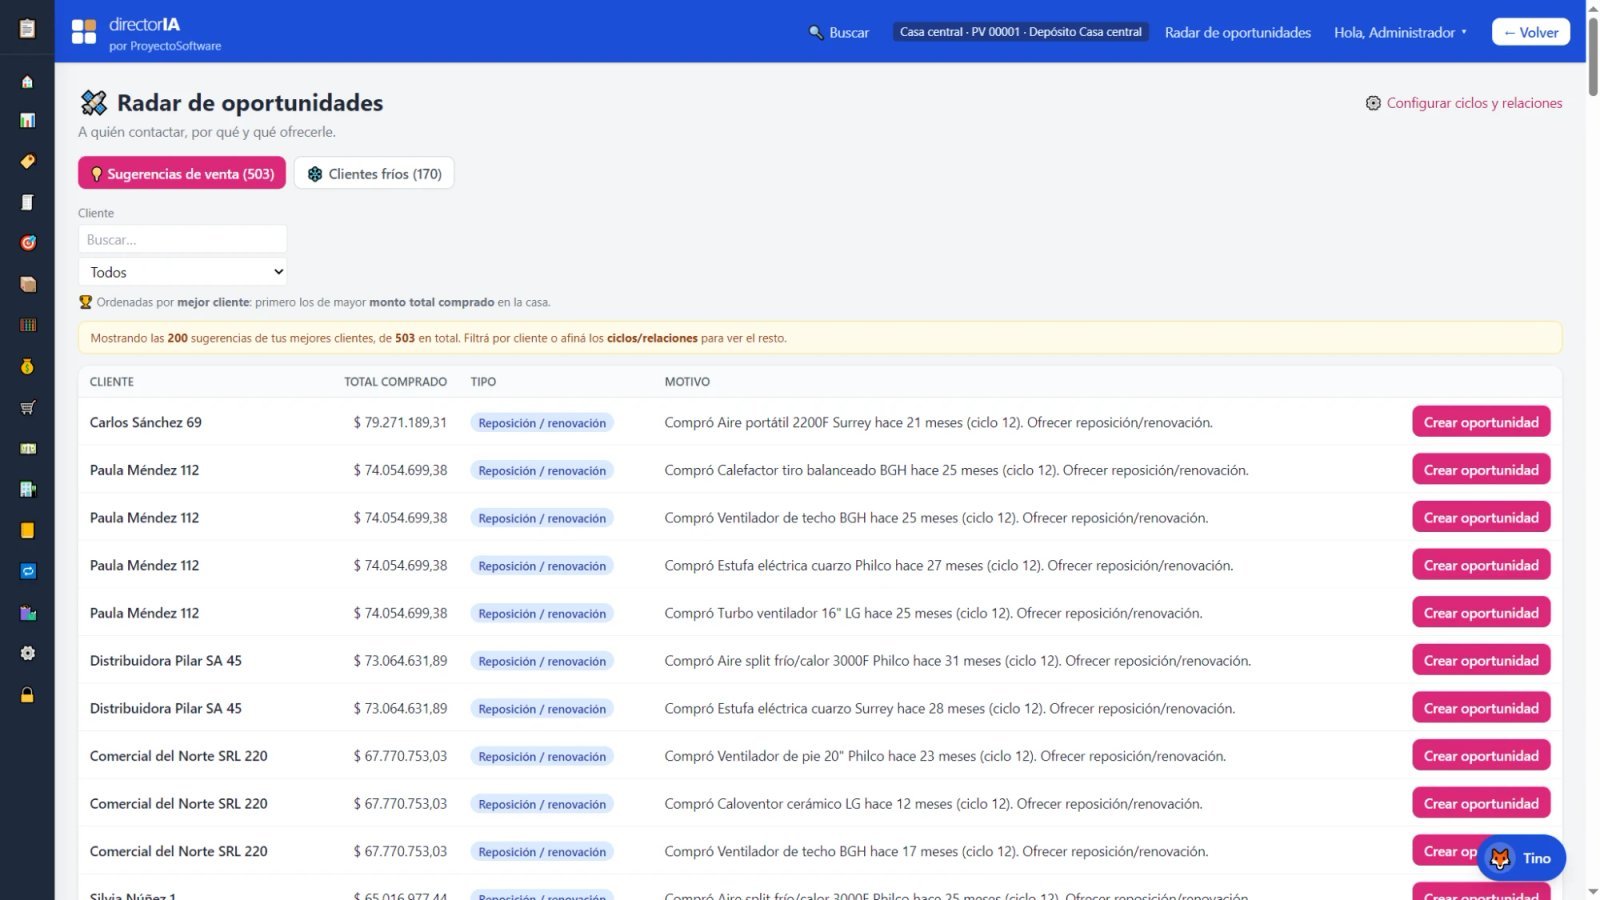Click the TOTAL COMPRADO column header
This screenshot has width=1600, height=900.
pos(395,382)
